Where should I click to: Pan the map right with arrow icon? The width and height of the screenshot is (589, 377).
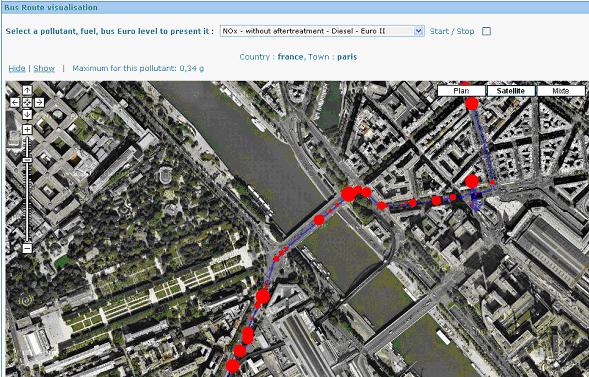(39, 102)
